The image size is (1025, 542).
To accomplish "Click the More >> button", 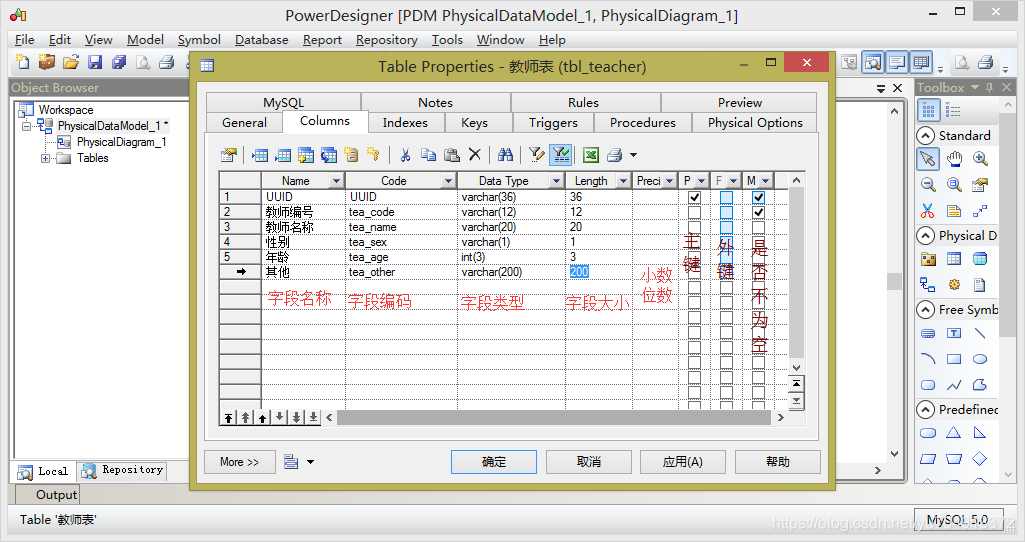I will click(239, 462).
